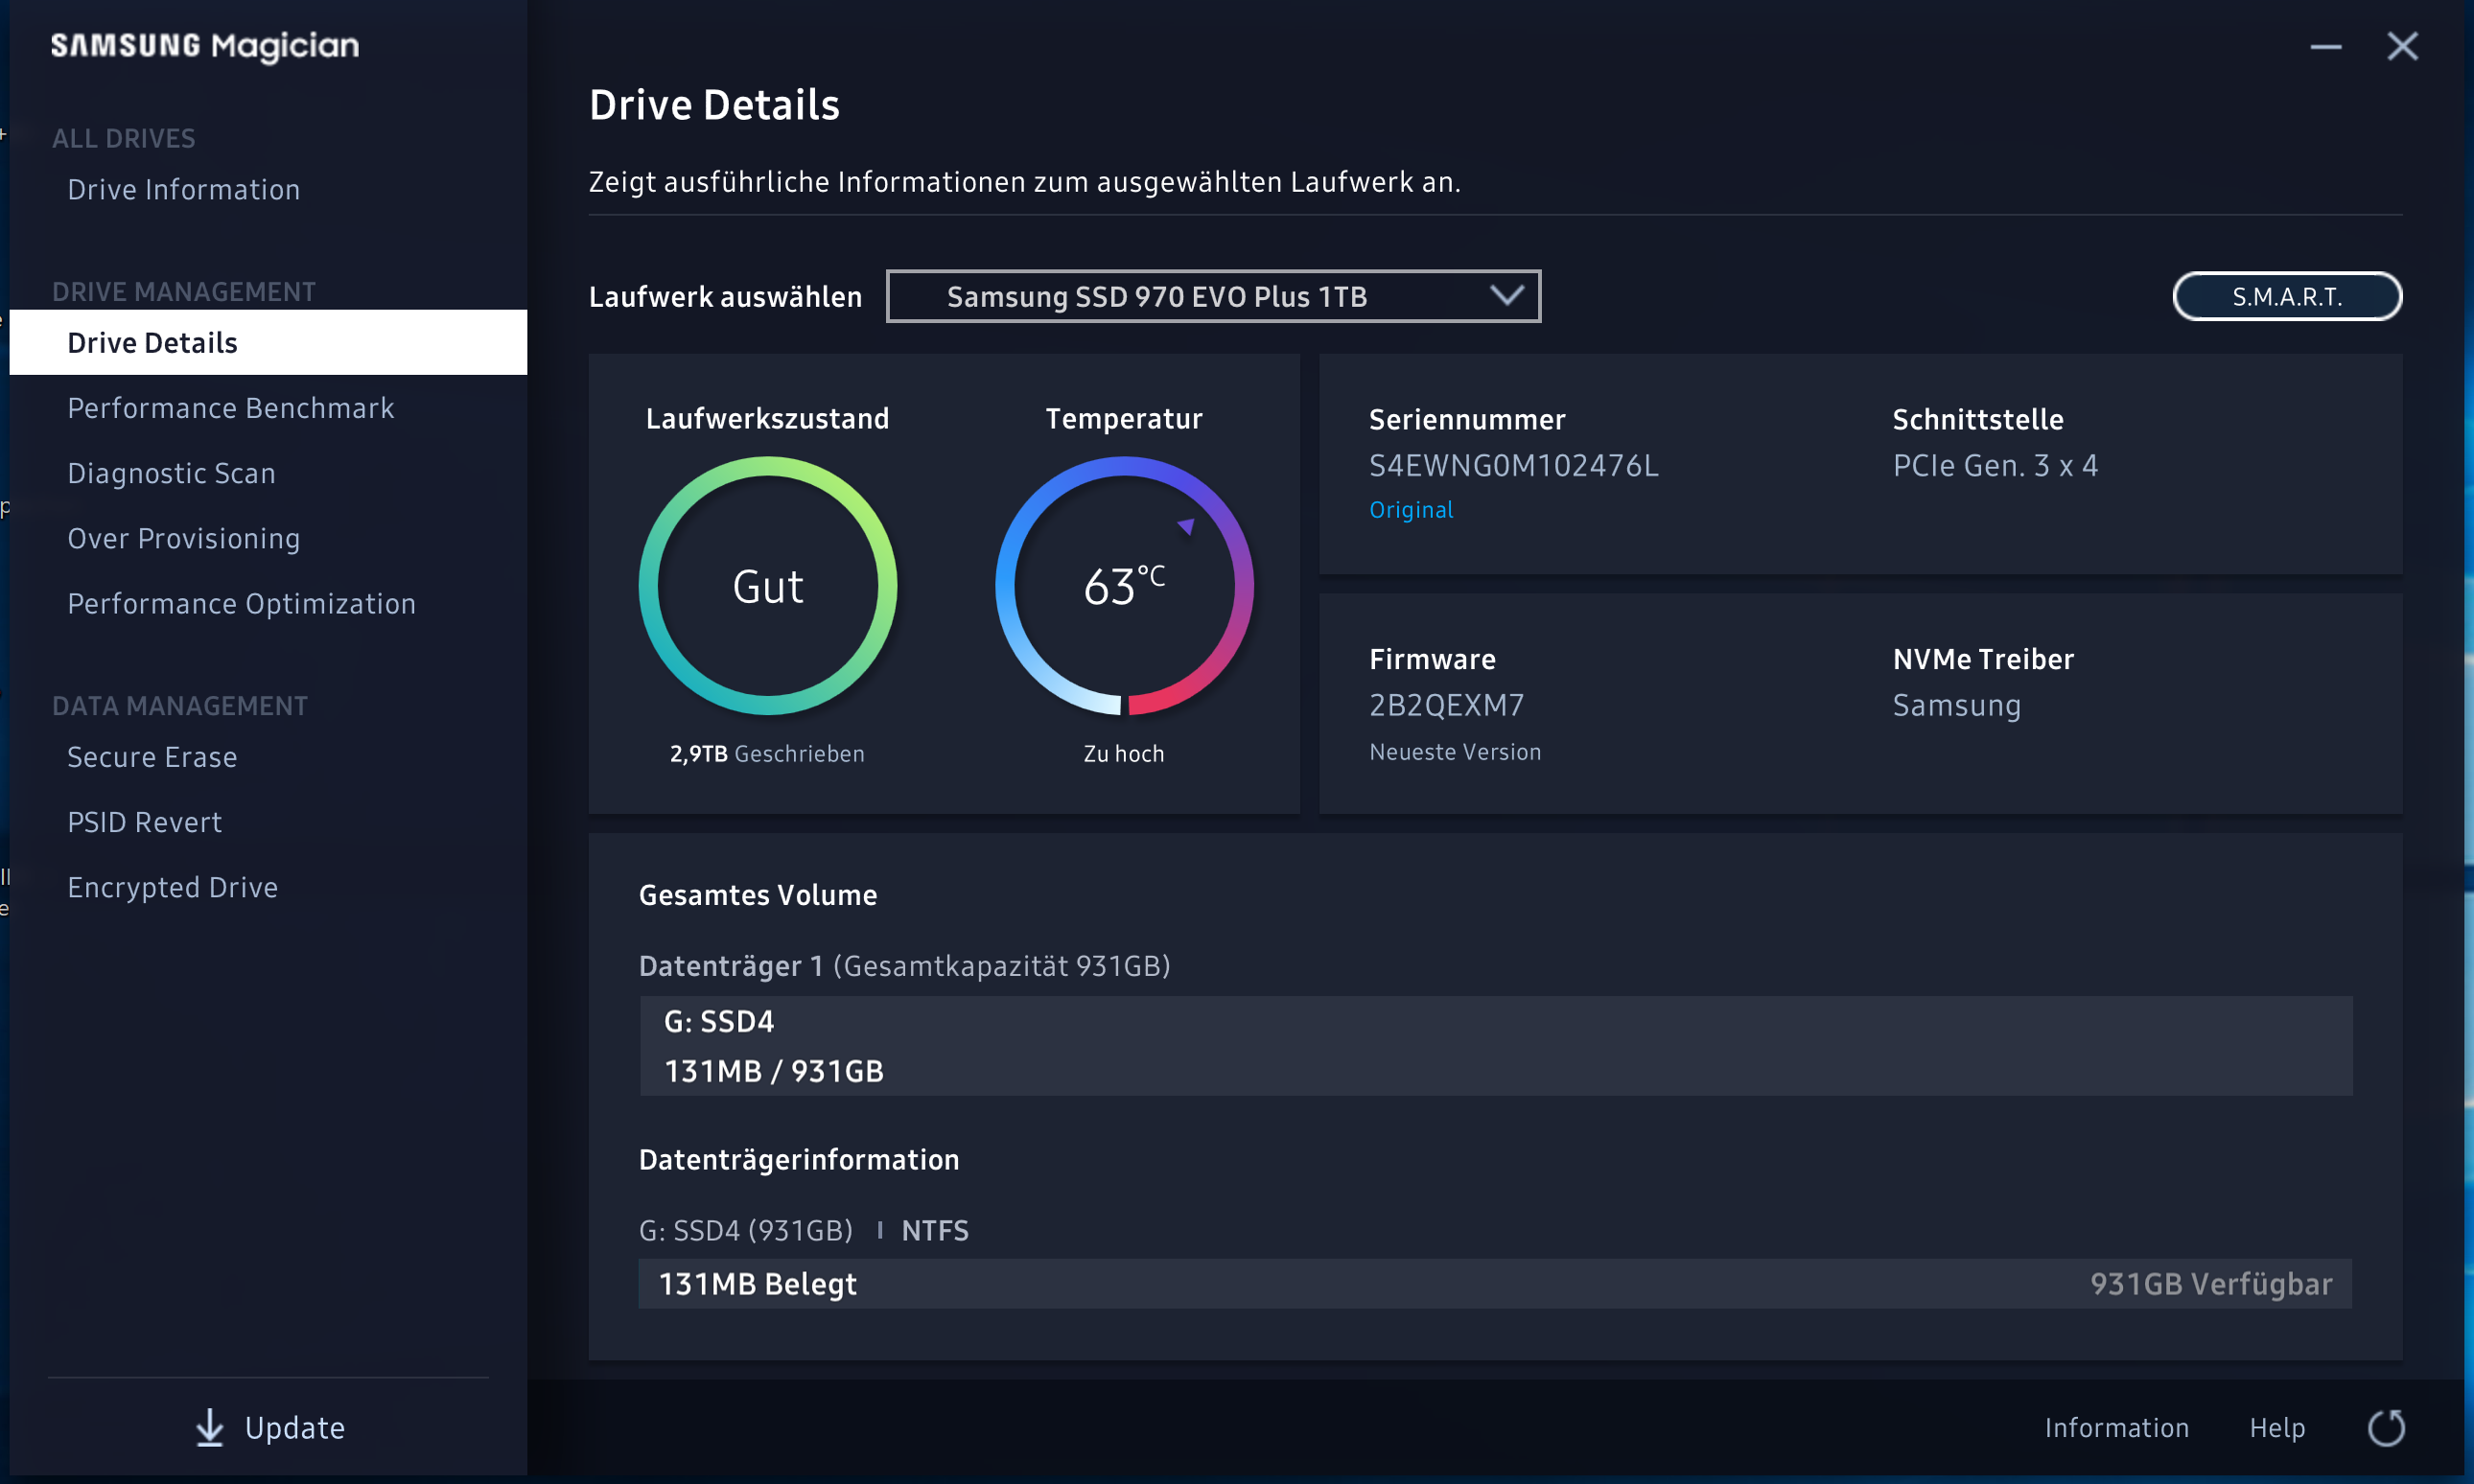
Task: Click the Zu hoch temperature status
Action: (1124, 754)
